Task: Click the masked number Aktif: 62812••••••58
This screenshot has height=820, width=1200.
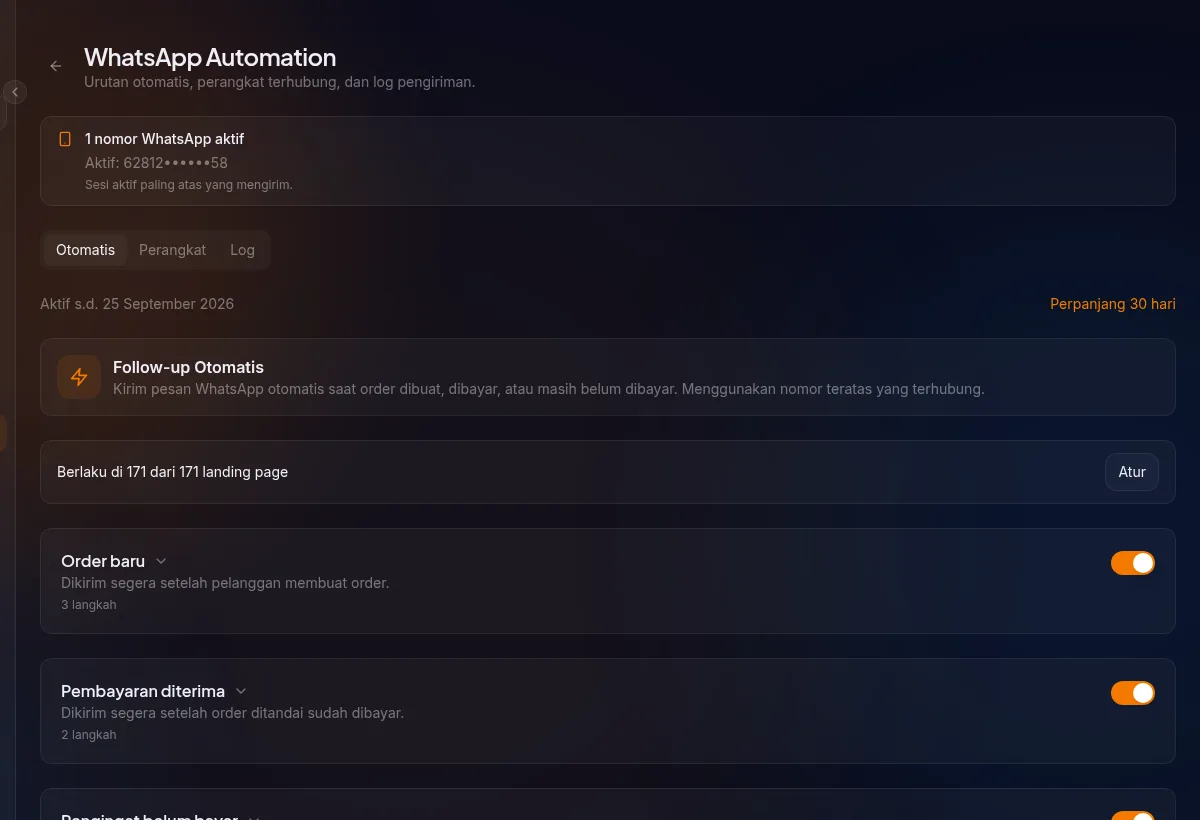Action: coord(156,163)
